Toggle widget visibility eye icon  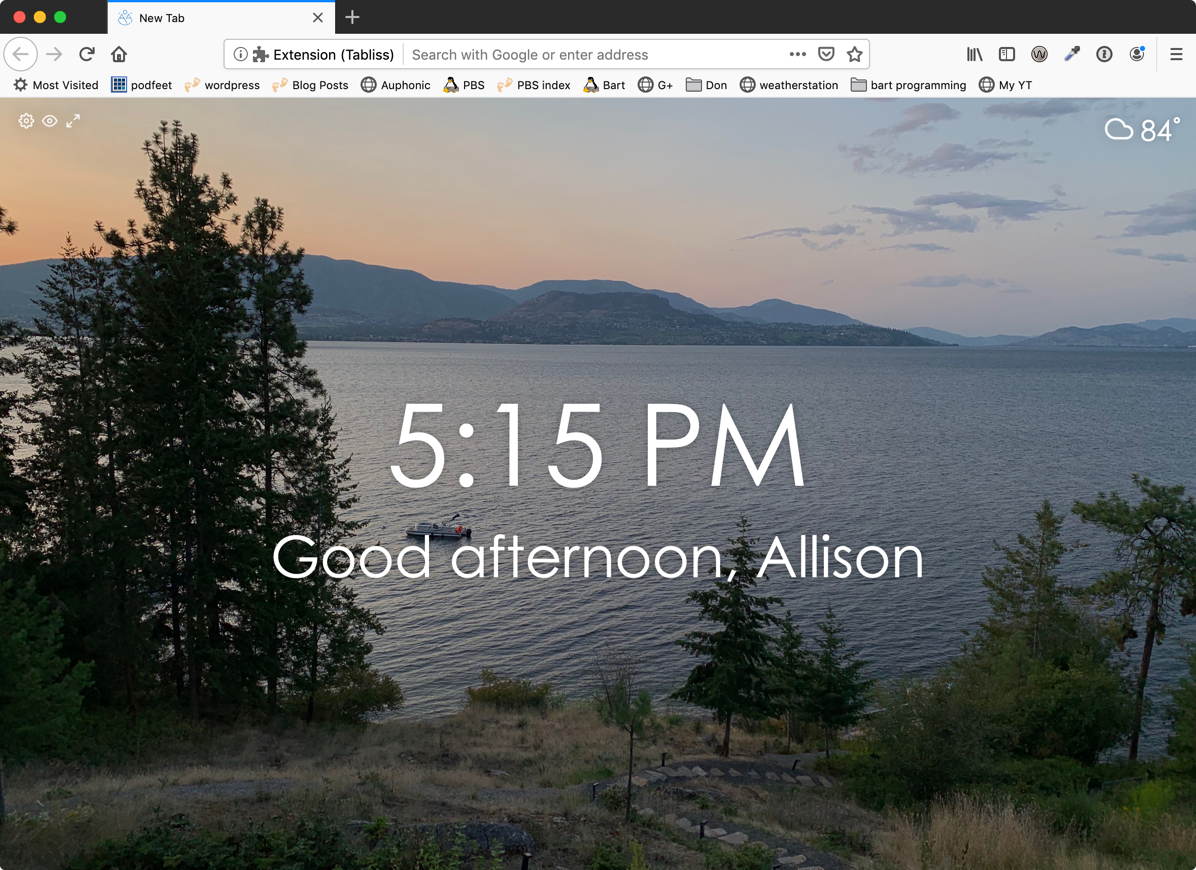(49, 121)
